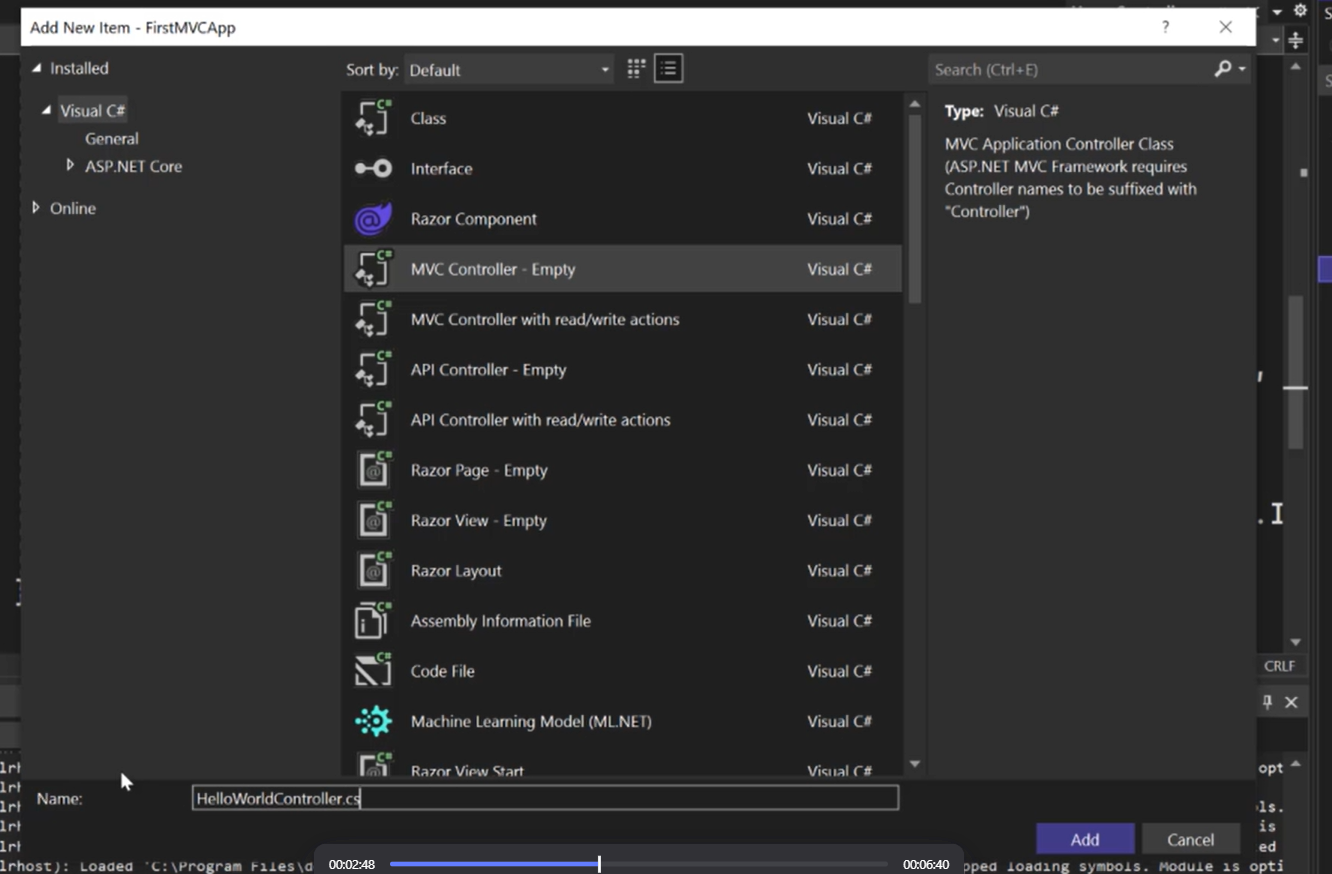The image size is (1332, 874).
Task: Click the Name input field
Action: [x=545, y=798]
